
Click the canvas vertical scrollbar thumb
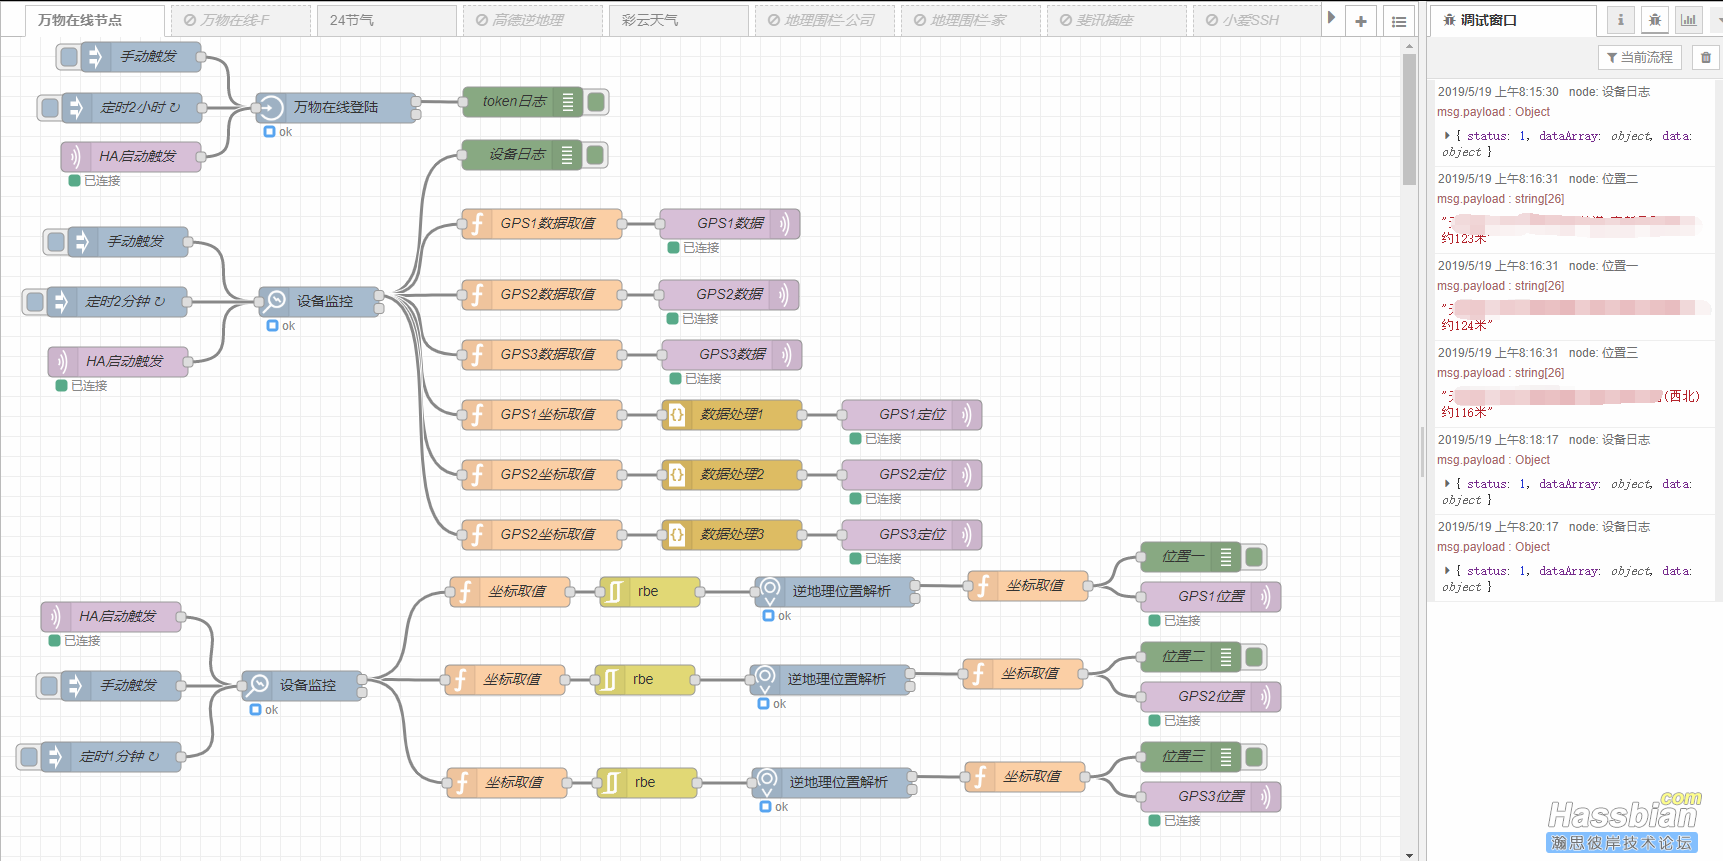[1409, 119]
